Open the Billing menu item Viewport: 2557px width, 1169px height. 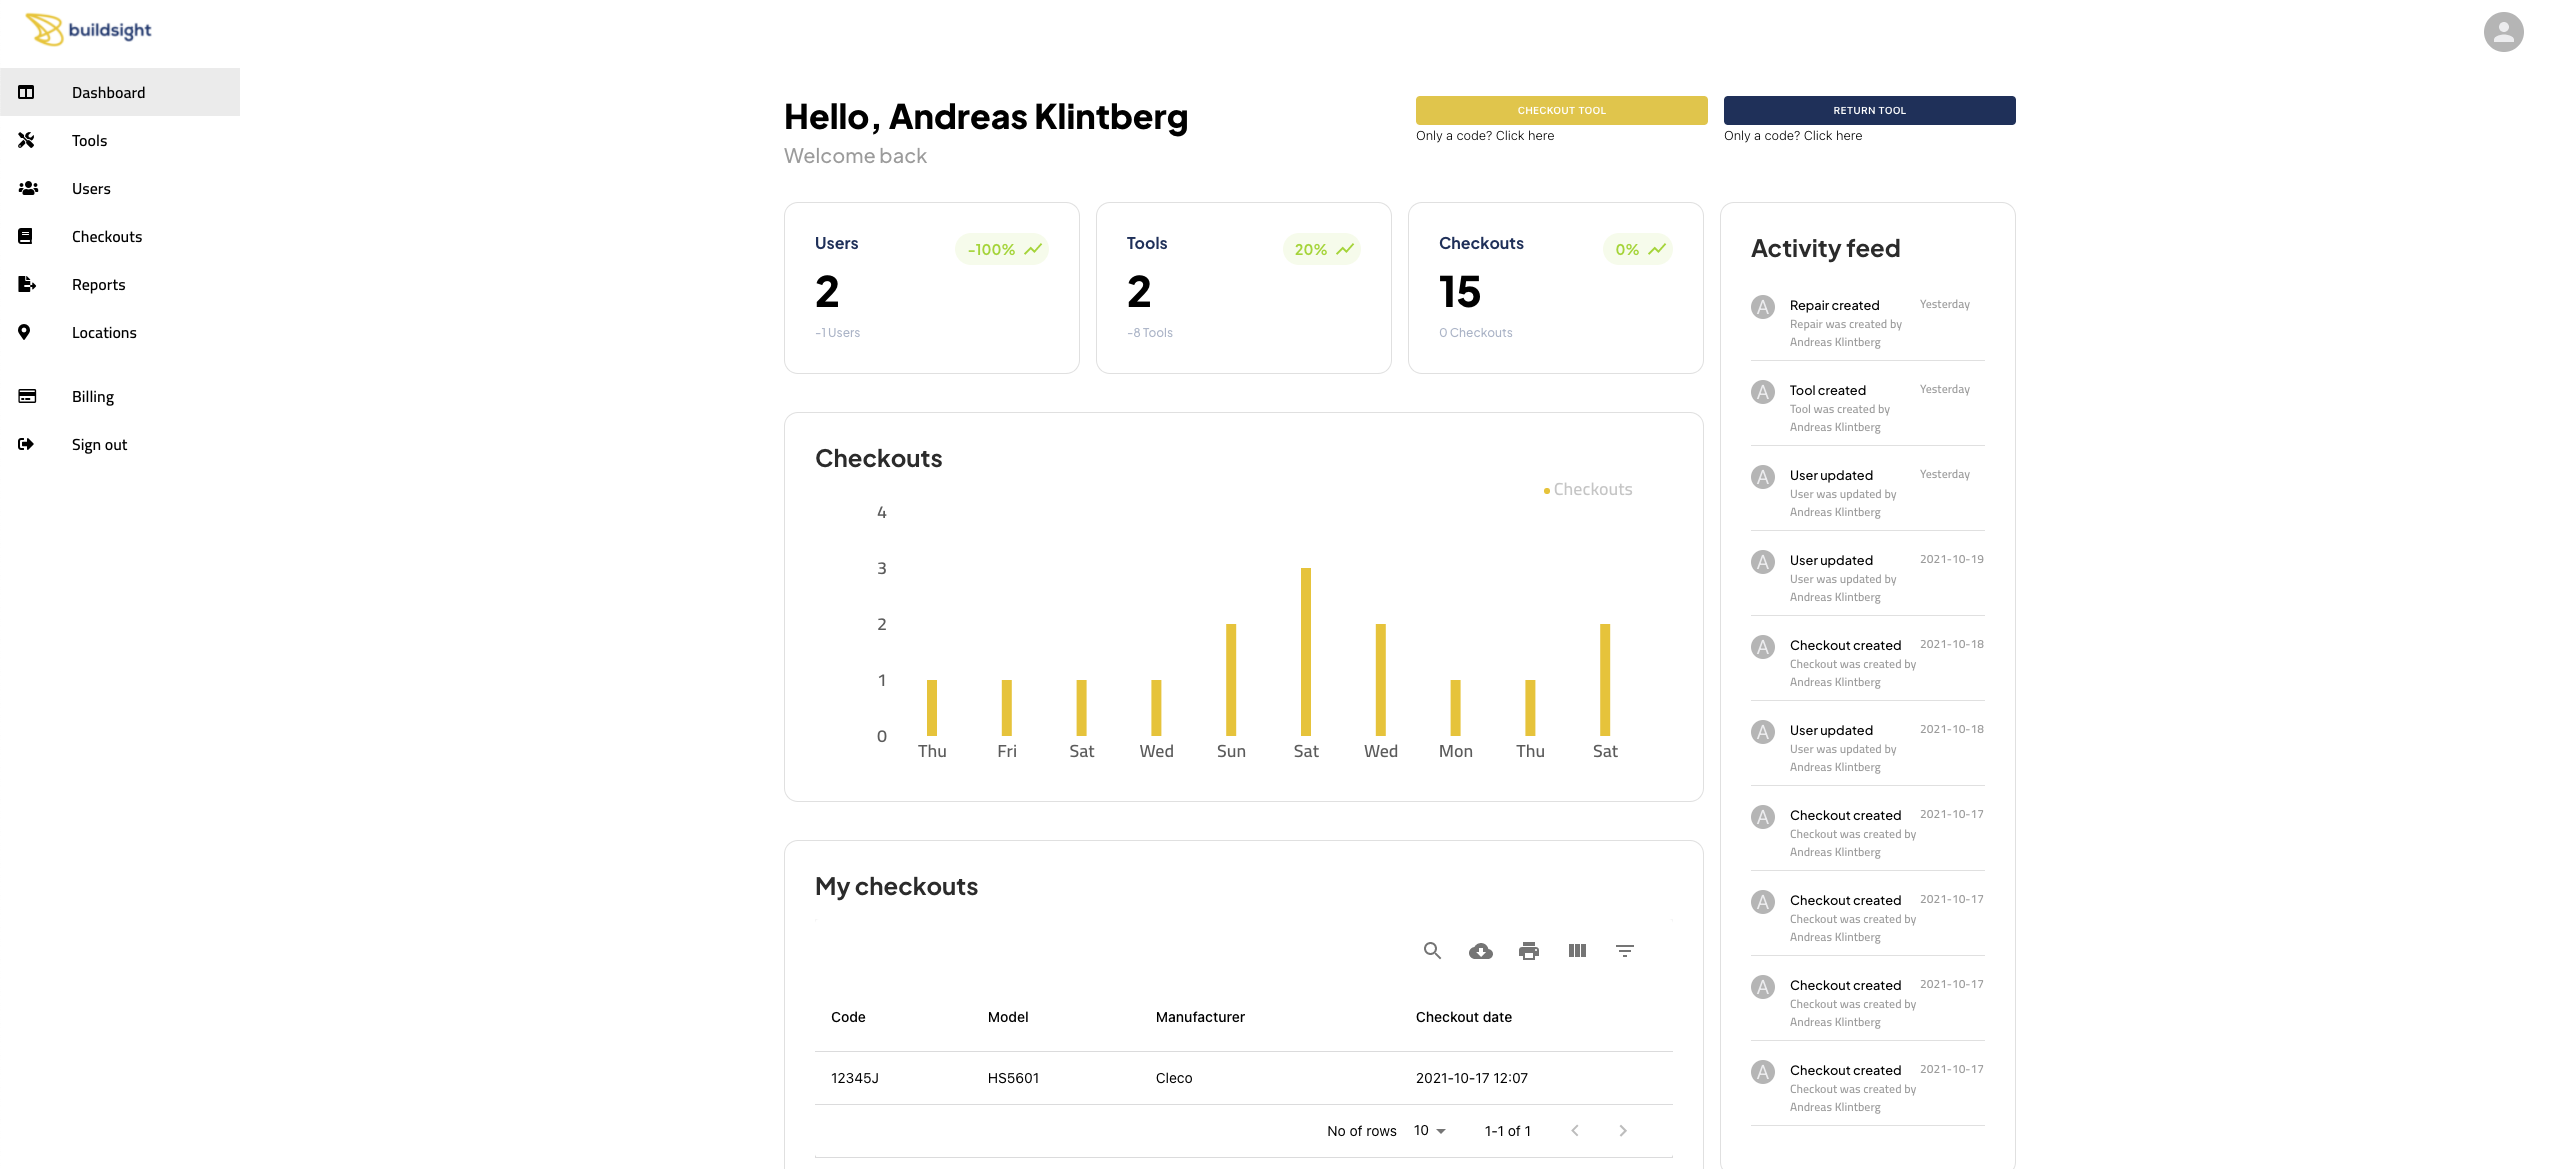92,397
